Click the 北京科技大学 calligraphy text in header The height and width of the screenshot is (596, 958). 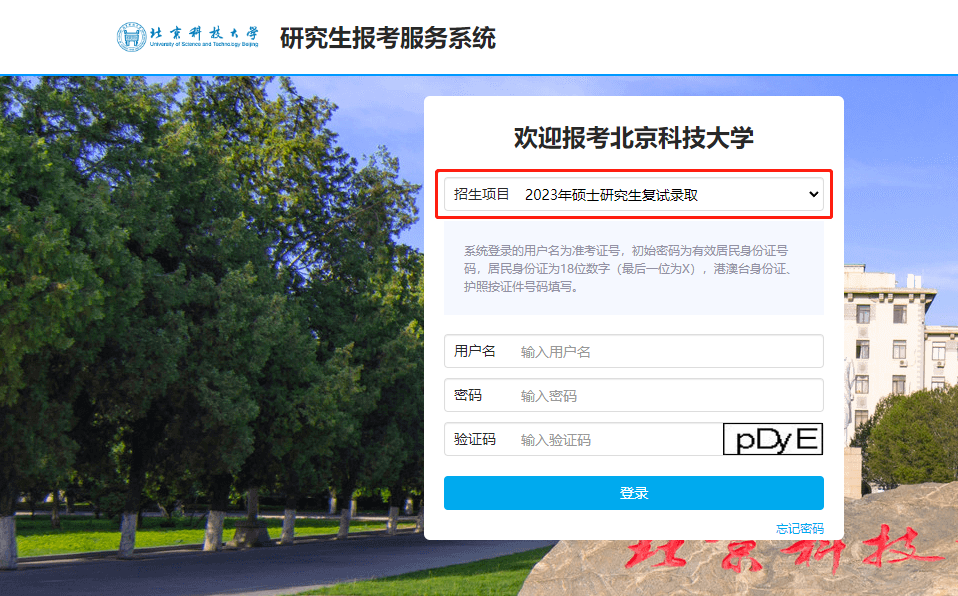point(204,33)
